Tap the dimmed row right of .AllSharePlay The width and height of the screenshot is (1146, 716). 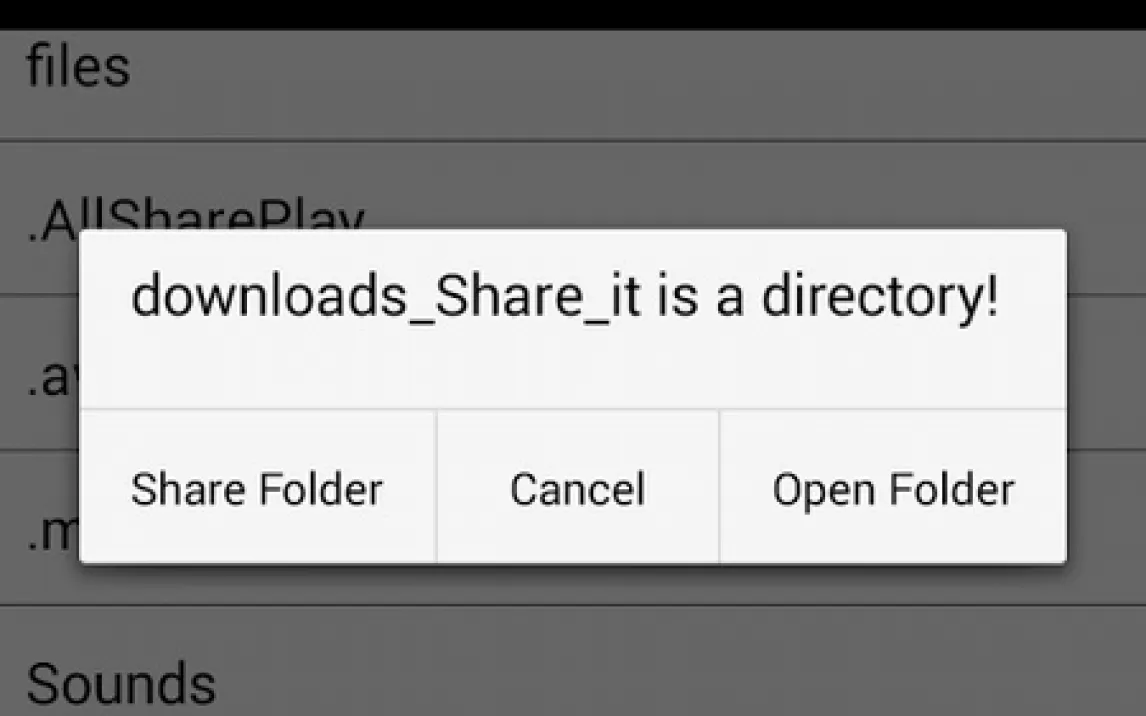click(731, 186)
